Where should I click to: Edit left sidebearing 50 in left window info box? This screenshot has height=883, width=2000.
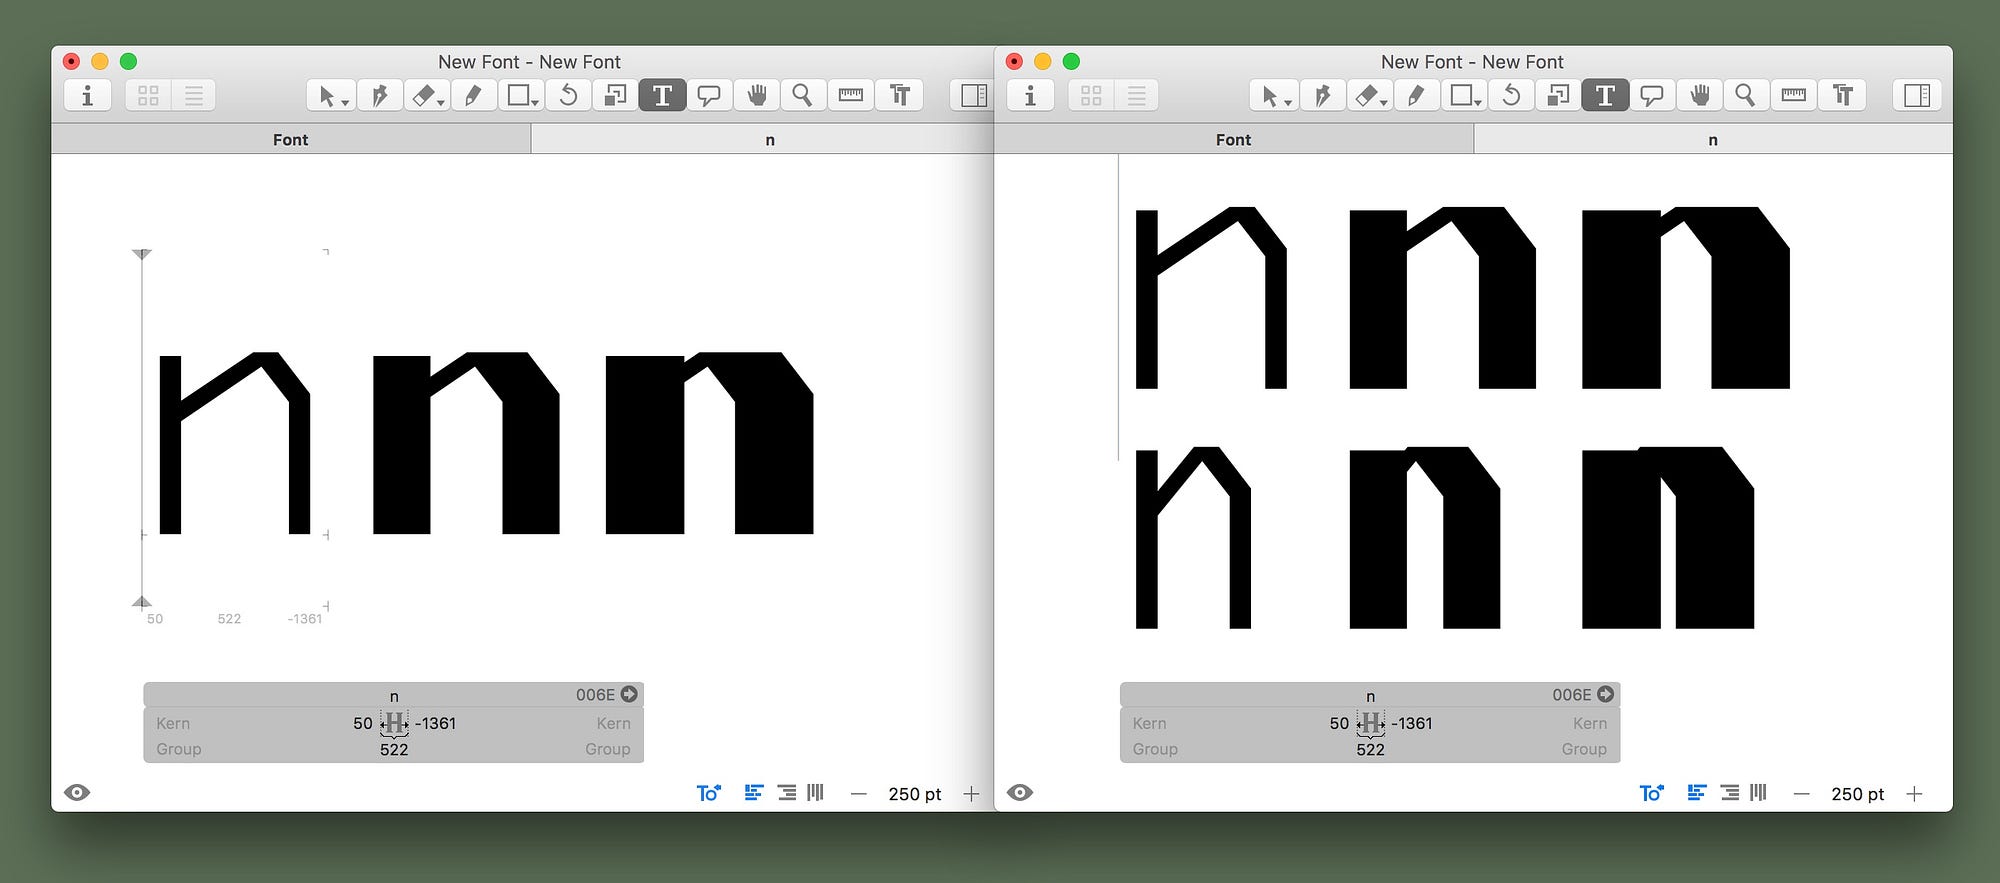[x=362, y=723]
